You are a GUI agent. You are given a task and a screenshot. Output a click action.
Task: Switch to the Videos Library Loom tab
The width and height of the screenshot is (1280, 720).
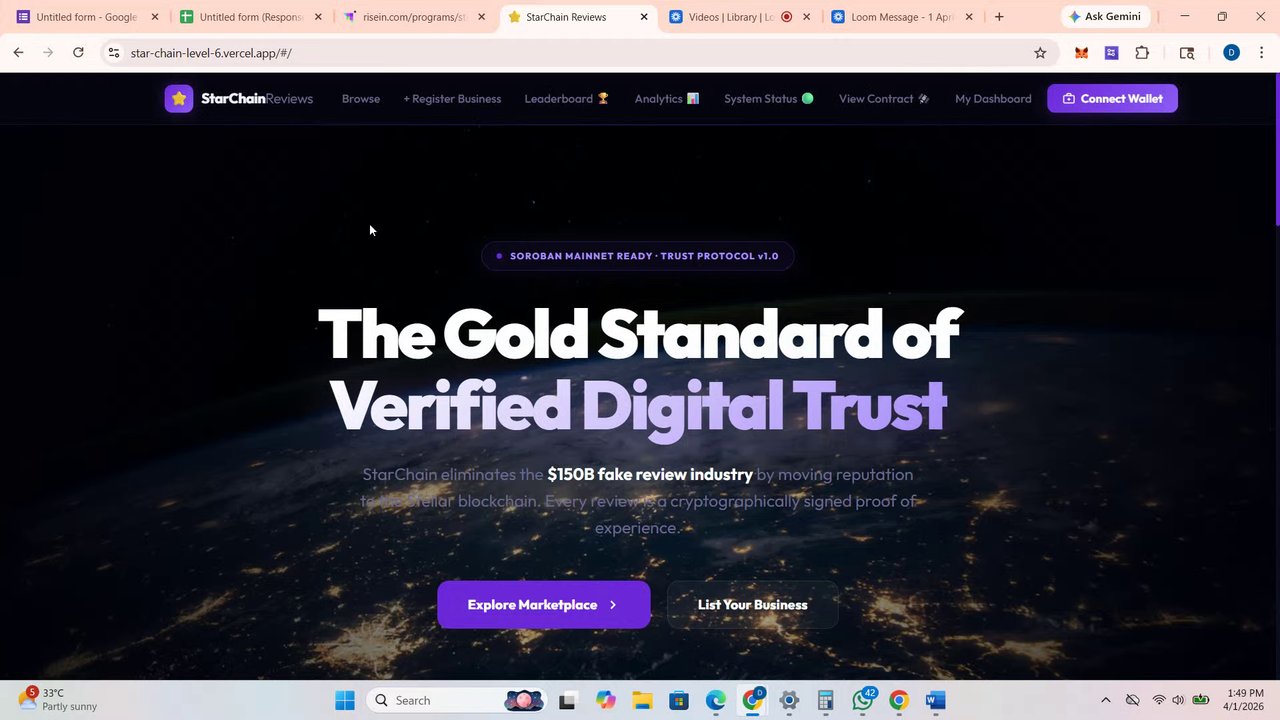(740, 17)
